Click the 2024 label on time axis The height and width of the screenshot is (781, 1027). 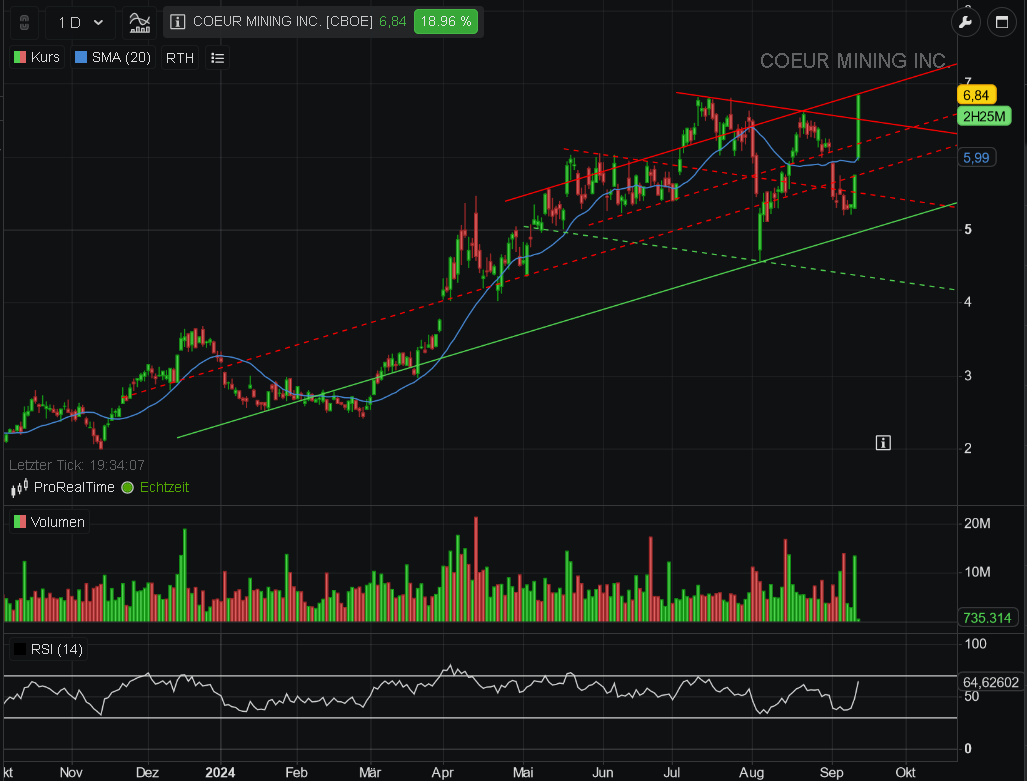220,772
